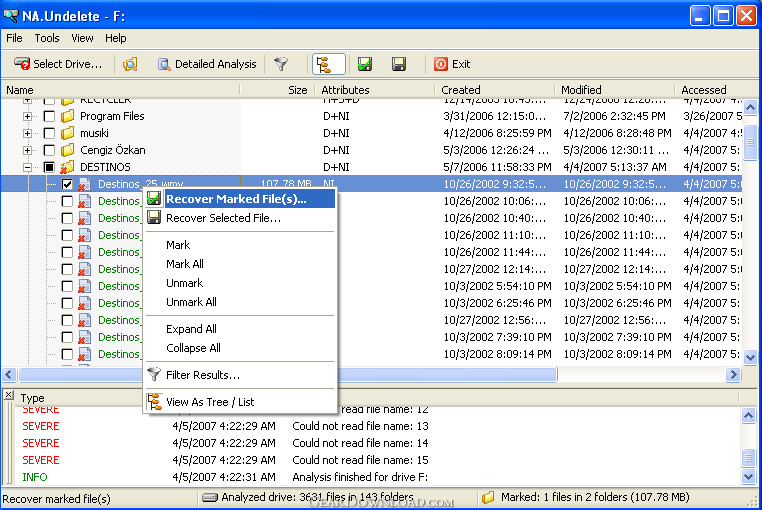This screenshot has width=762, height=510.
Task: Click the file list scroll down arrow
Action: click(x=750, y=358)
